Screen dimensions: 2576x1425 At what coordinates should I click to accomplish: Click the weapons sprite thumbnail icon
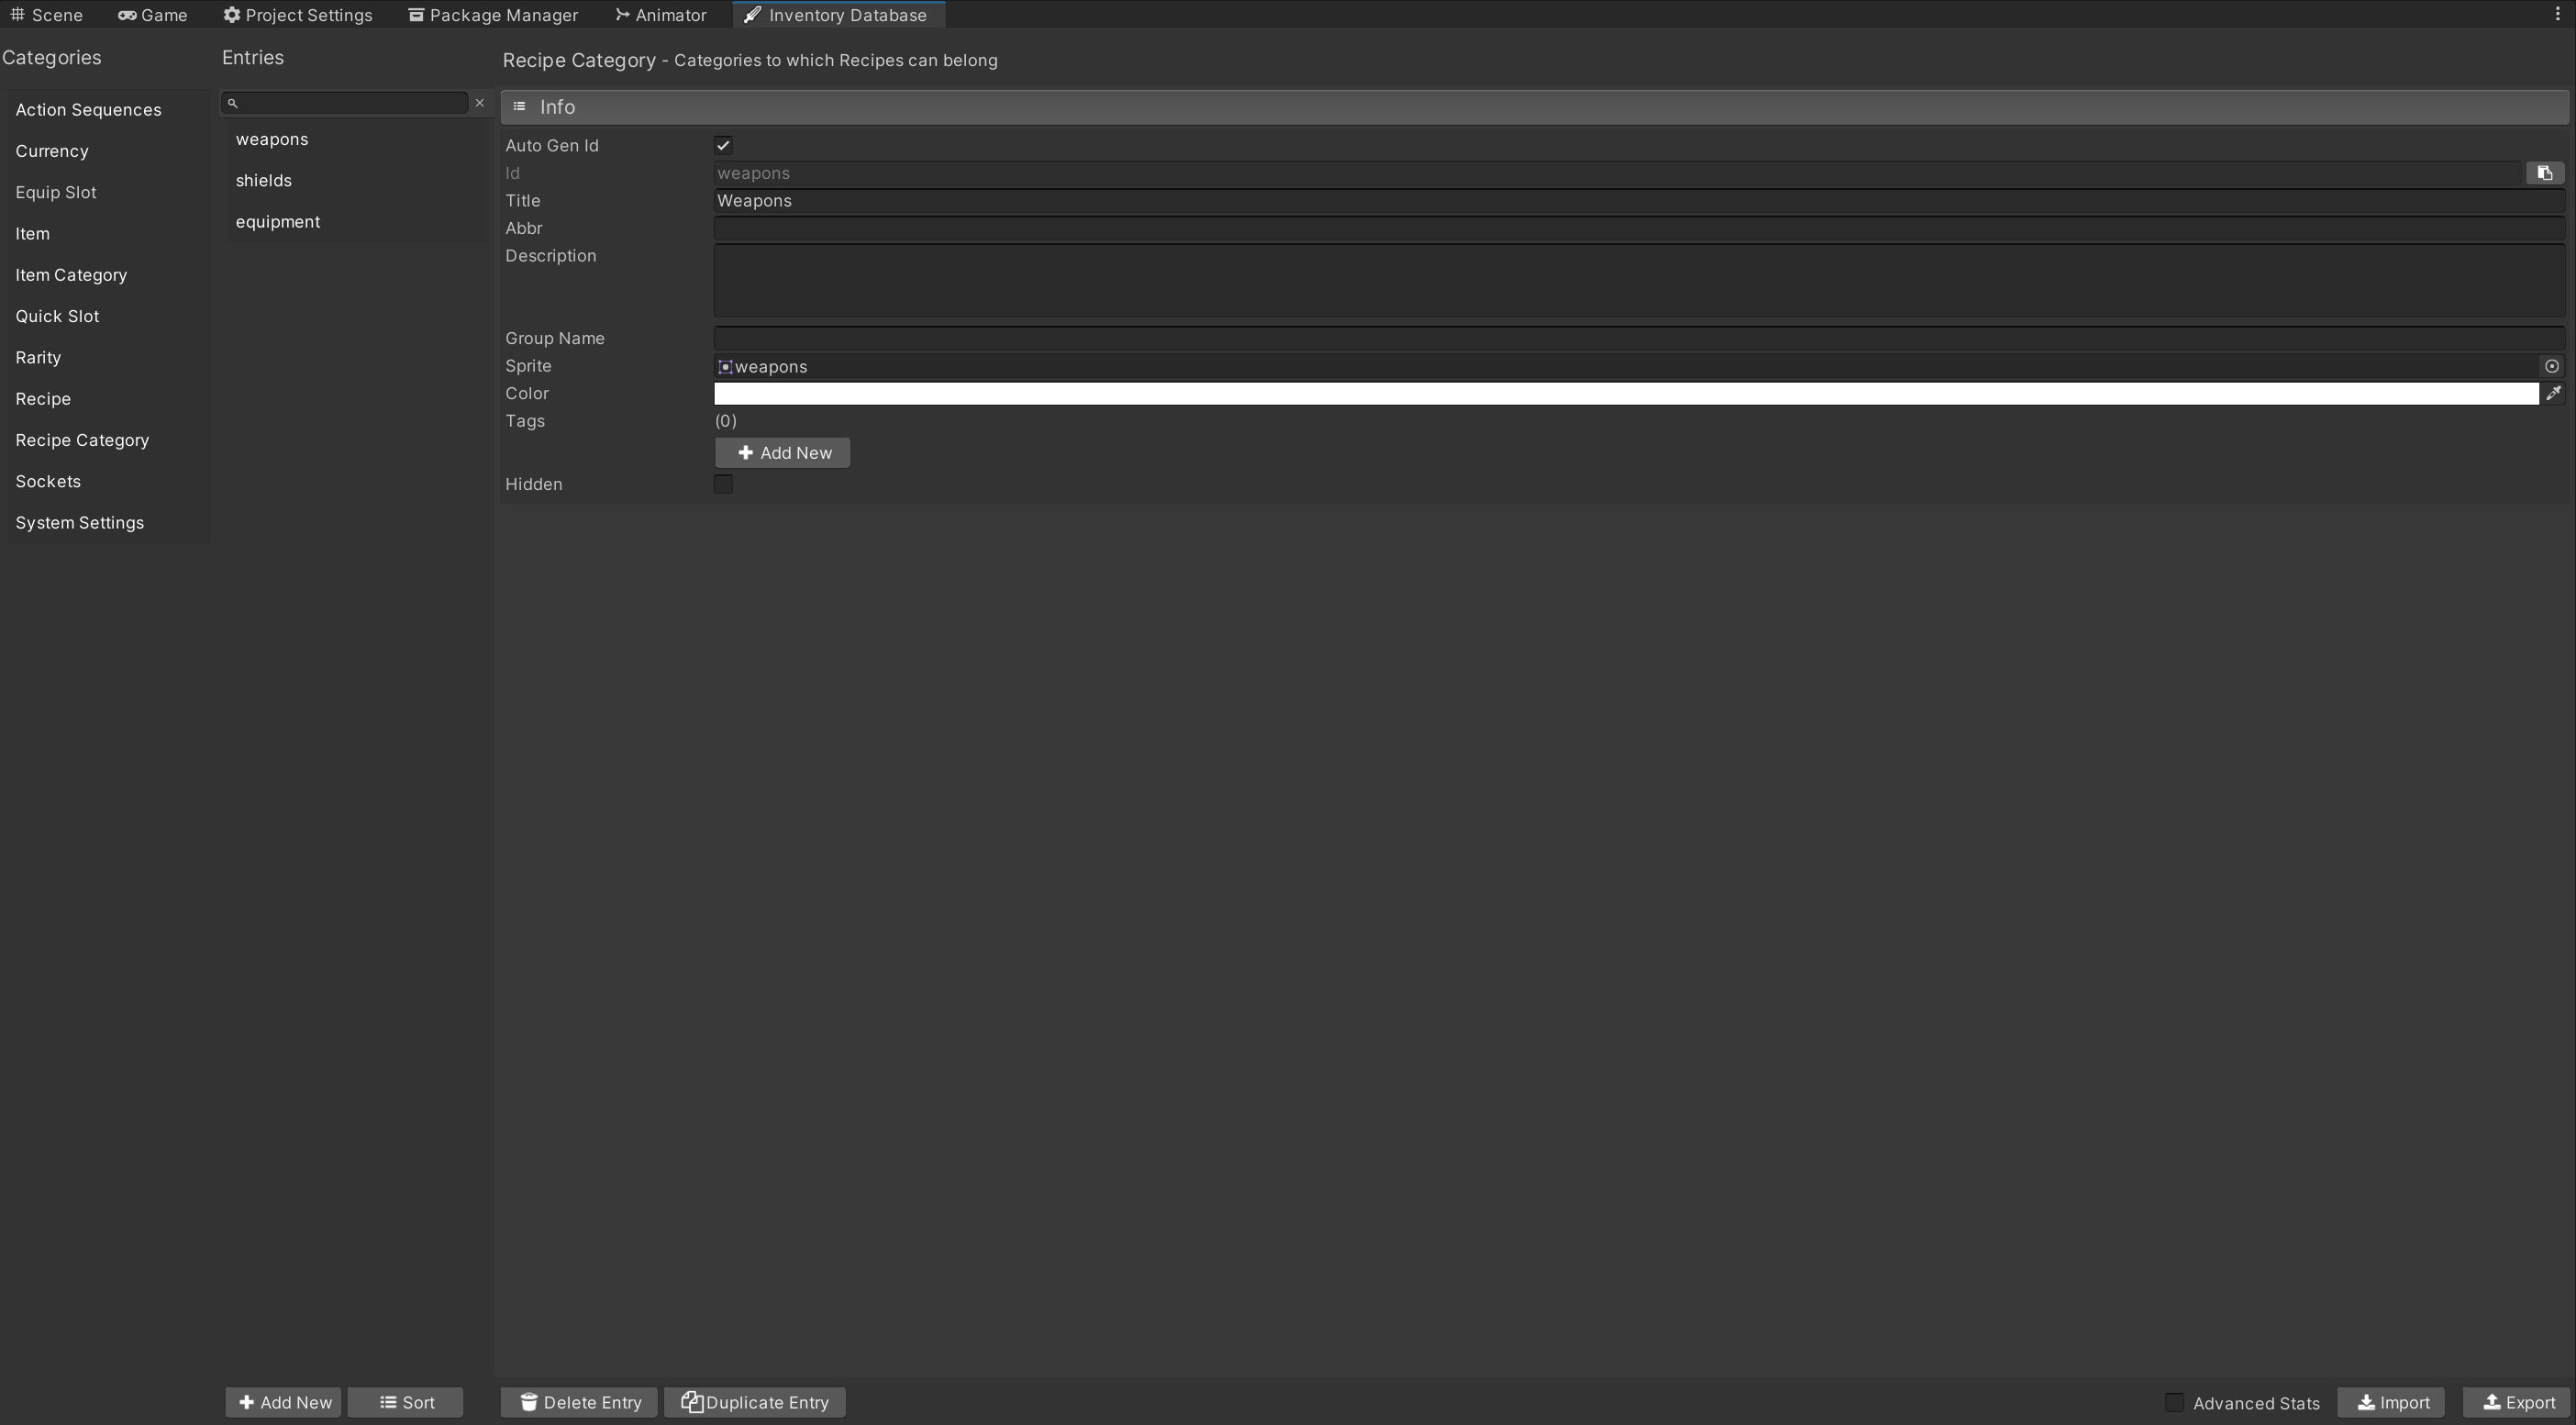tap(725, 367)
